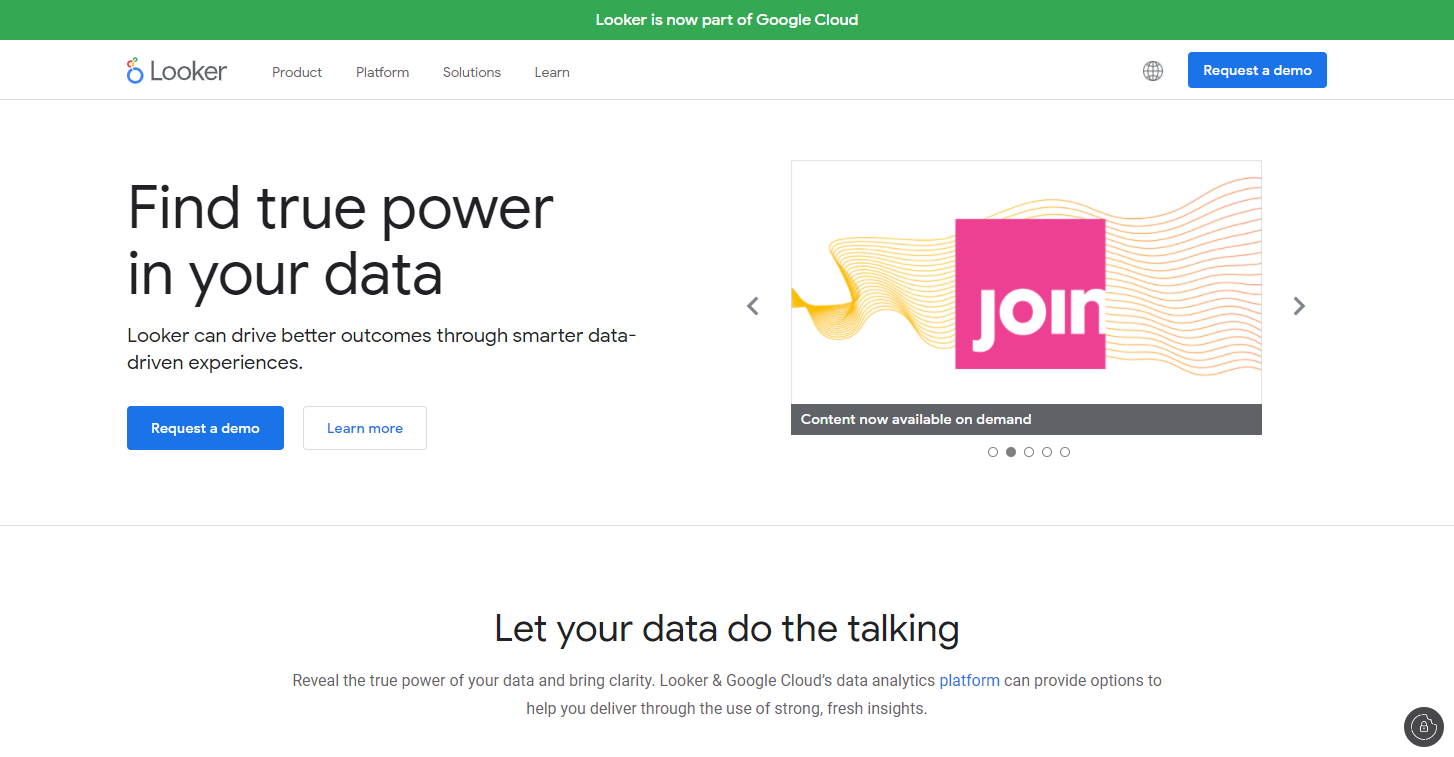Click the green Google Cloud announcement banner

(727, 20)
